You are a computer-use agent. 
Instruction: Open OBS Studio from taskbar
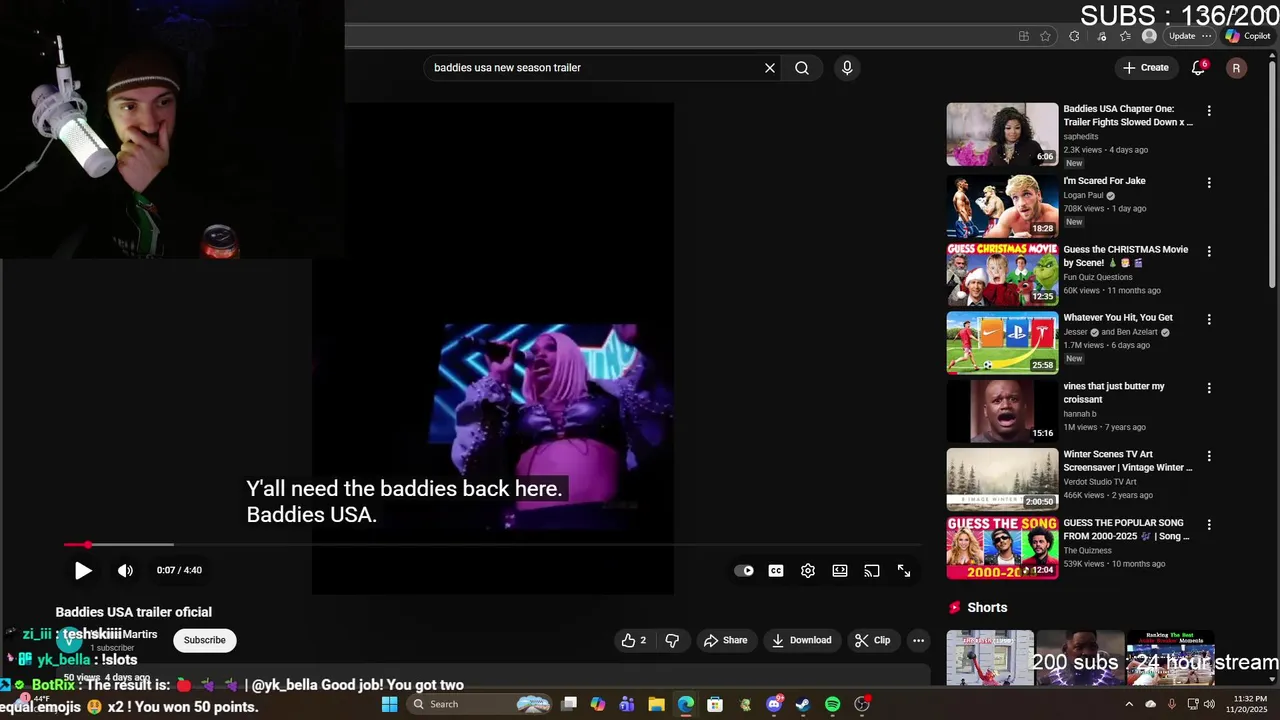tap(862, 704)
